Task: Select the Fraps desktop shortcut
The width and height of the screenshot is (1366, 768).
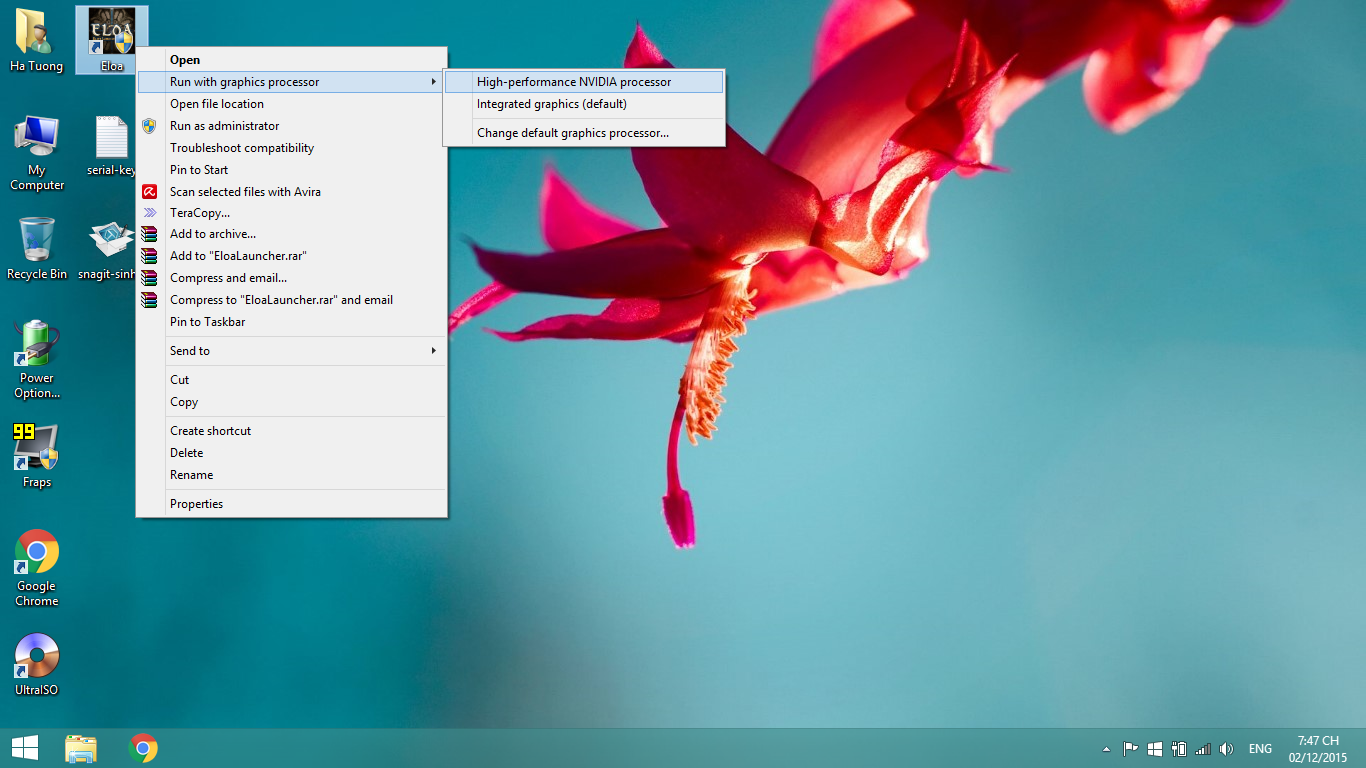Action: click(x=37, y=457)
